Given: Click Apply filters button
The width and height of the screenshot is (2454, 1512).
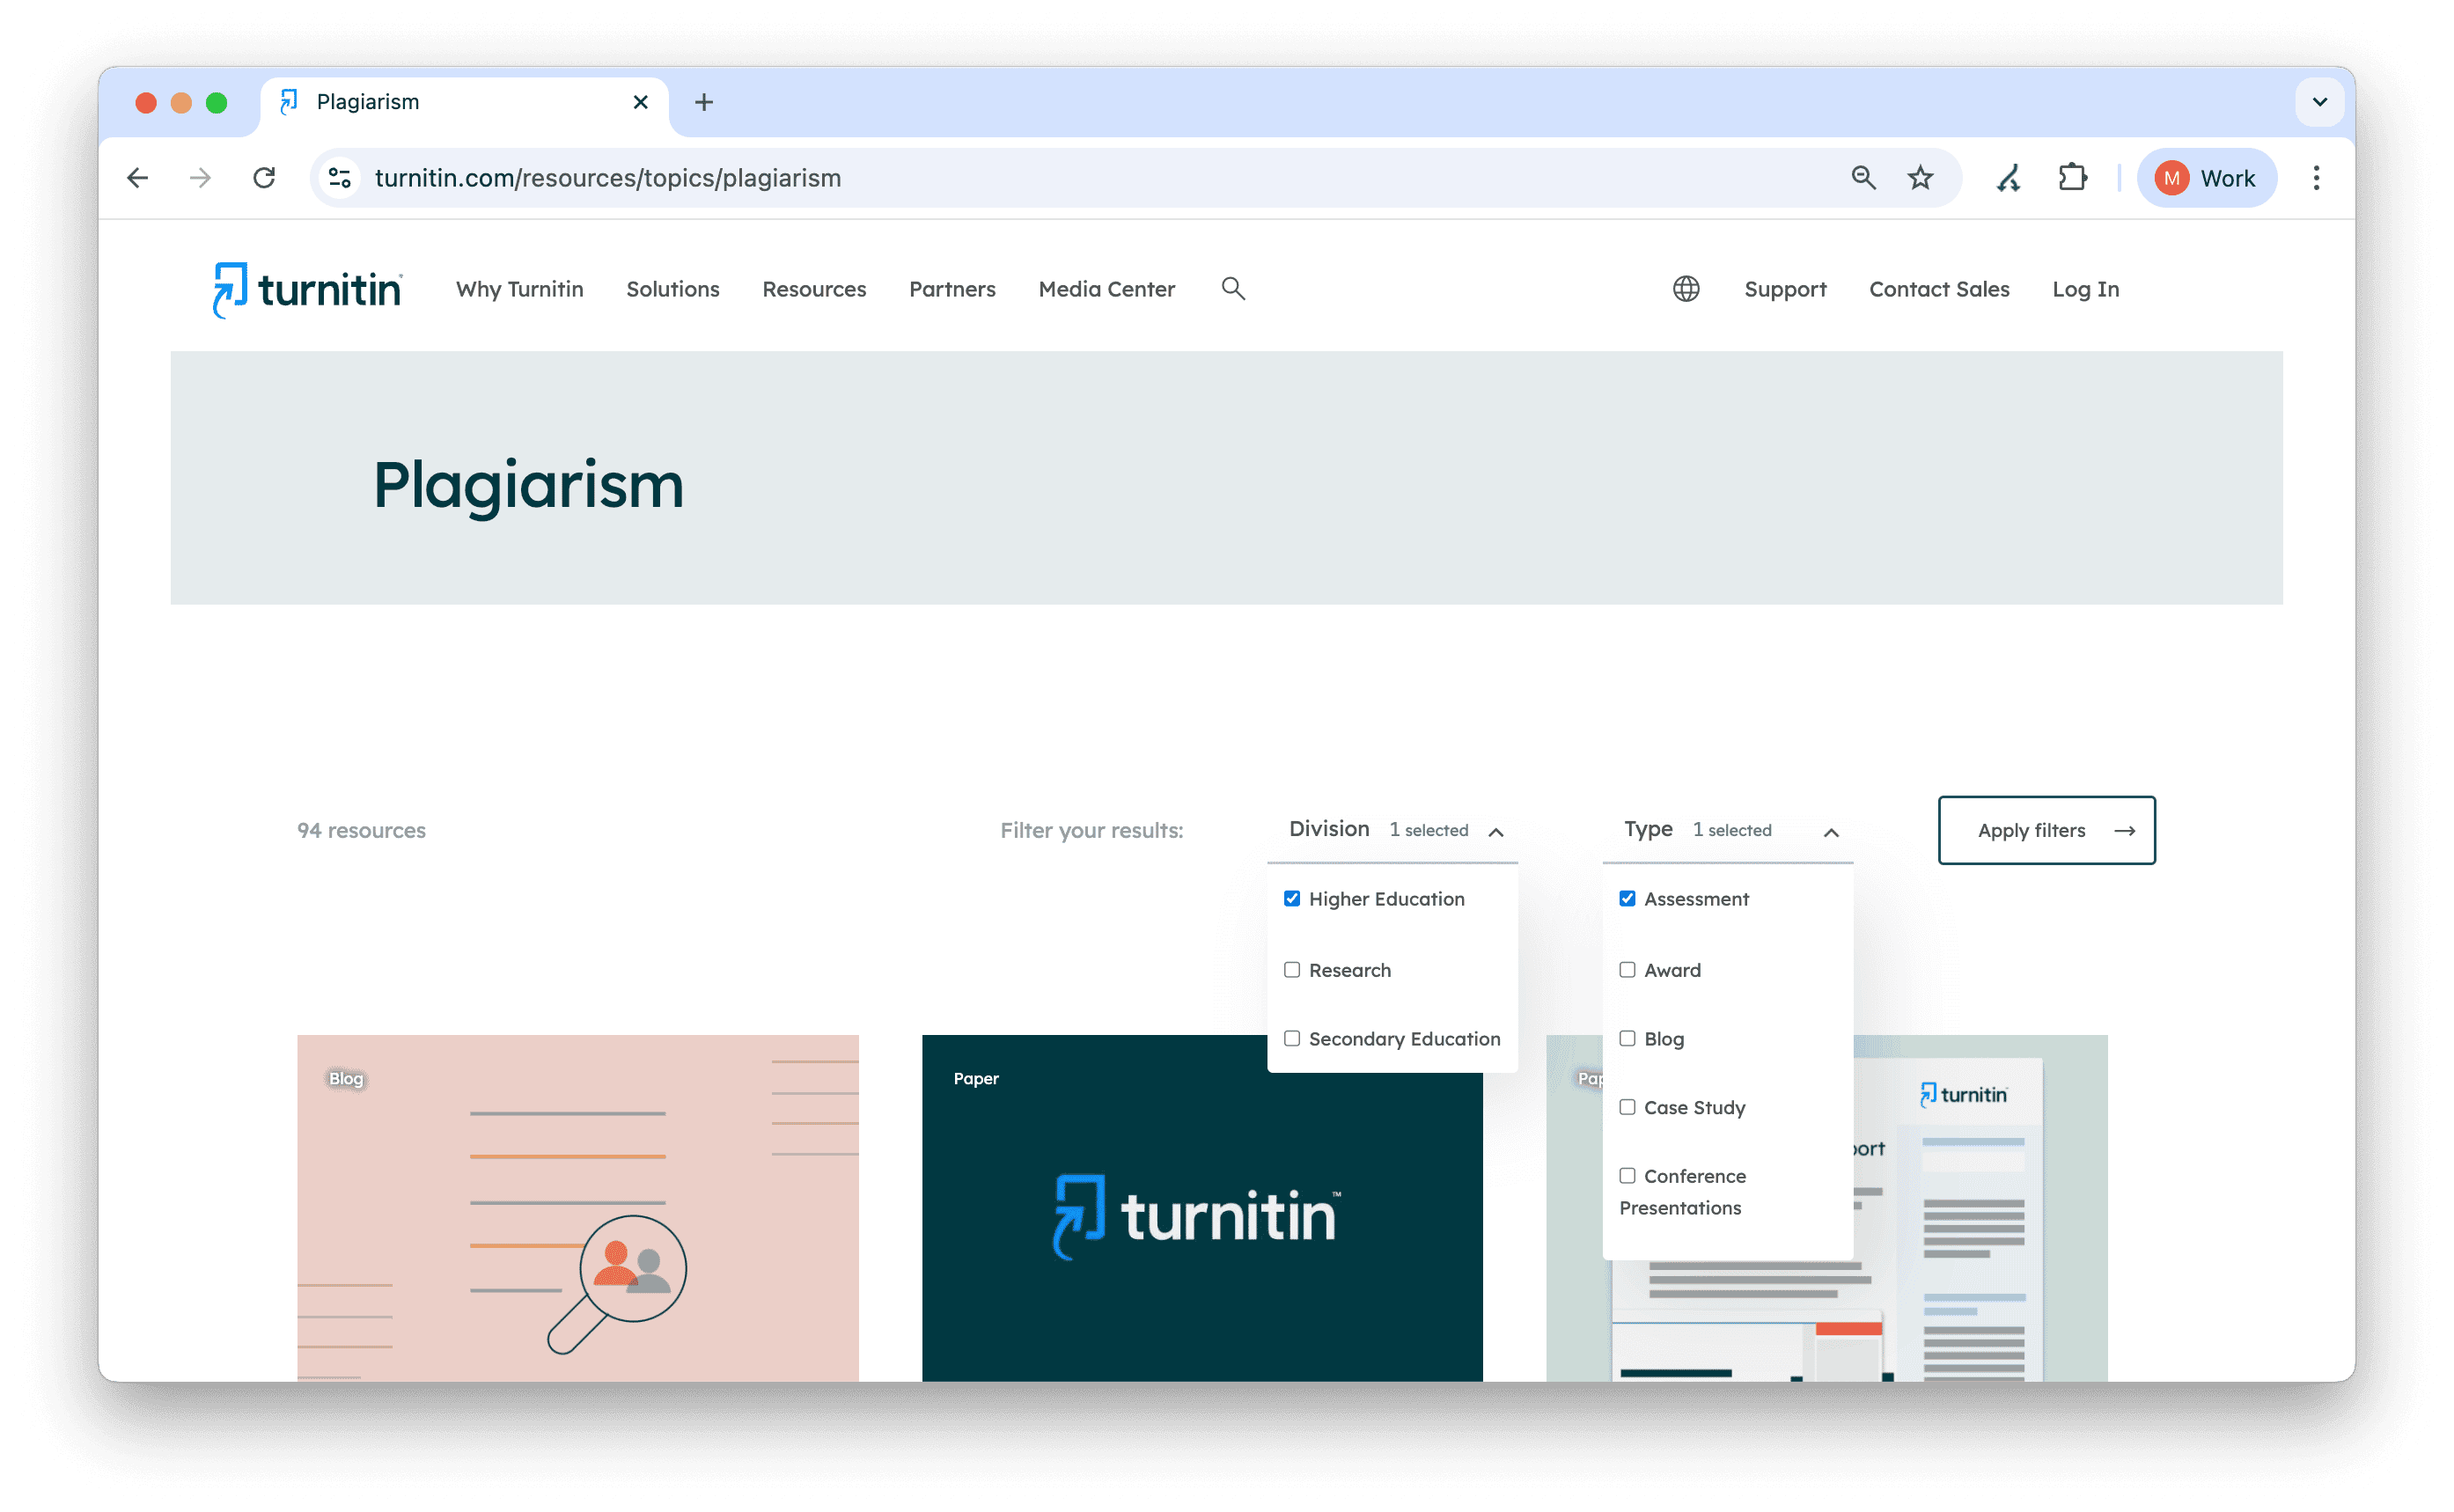Looking at the screenshot, I should [2046, 830].
